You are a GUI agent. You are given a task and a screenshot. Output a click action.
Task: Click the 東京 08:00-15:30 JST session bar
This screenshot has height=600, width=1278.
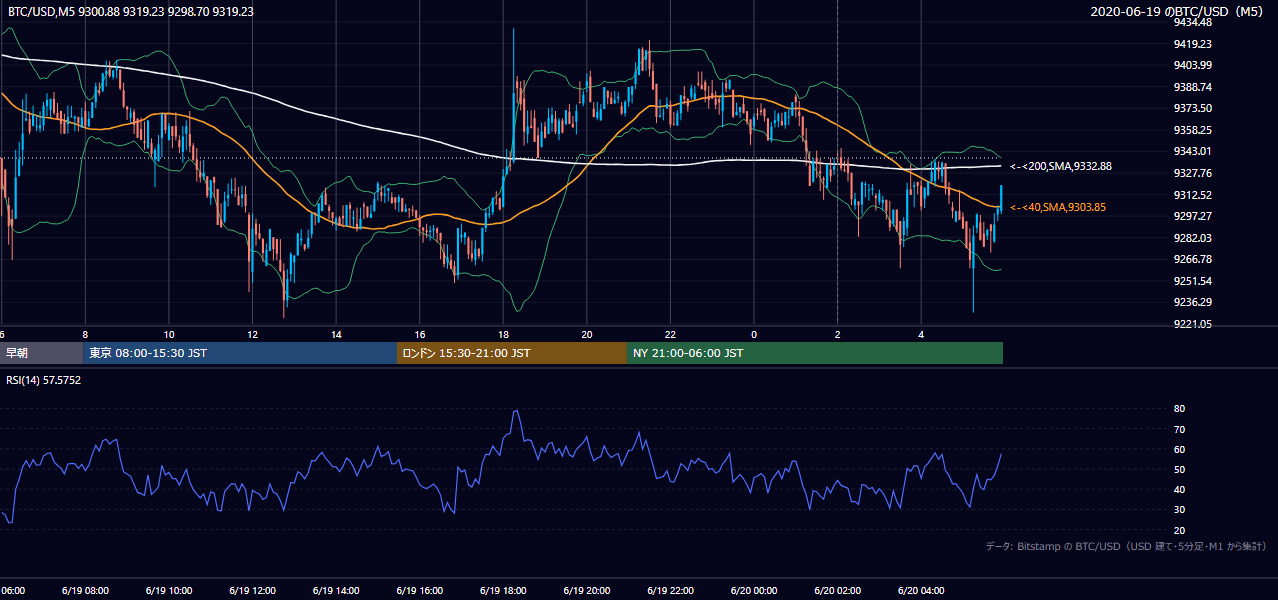[240, 353]
